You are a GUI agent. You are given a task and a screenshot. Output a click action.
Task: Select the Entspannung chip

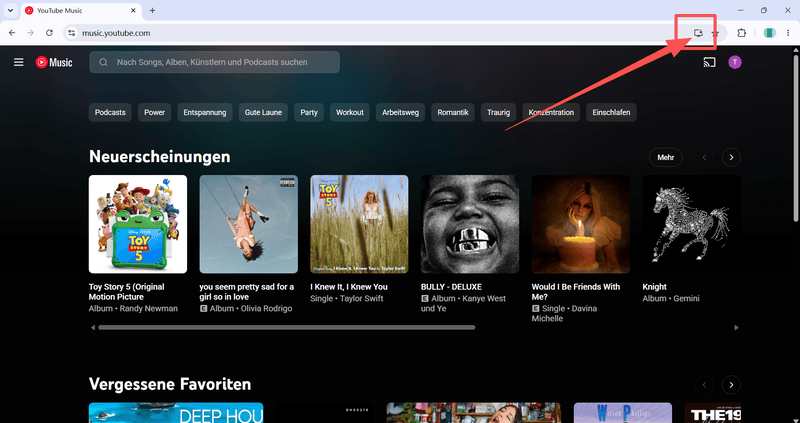[x=205, y=112]
